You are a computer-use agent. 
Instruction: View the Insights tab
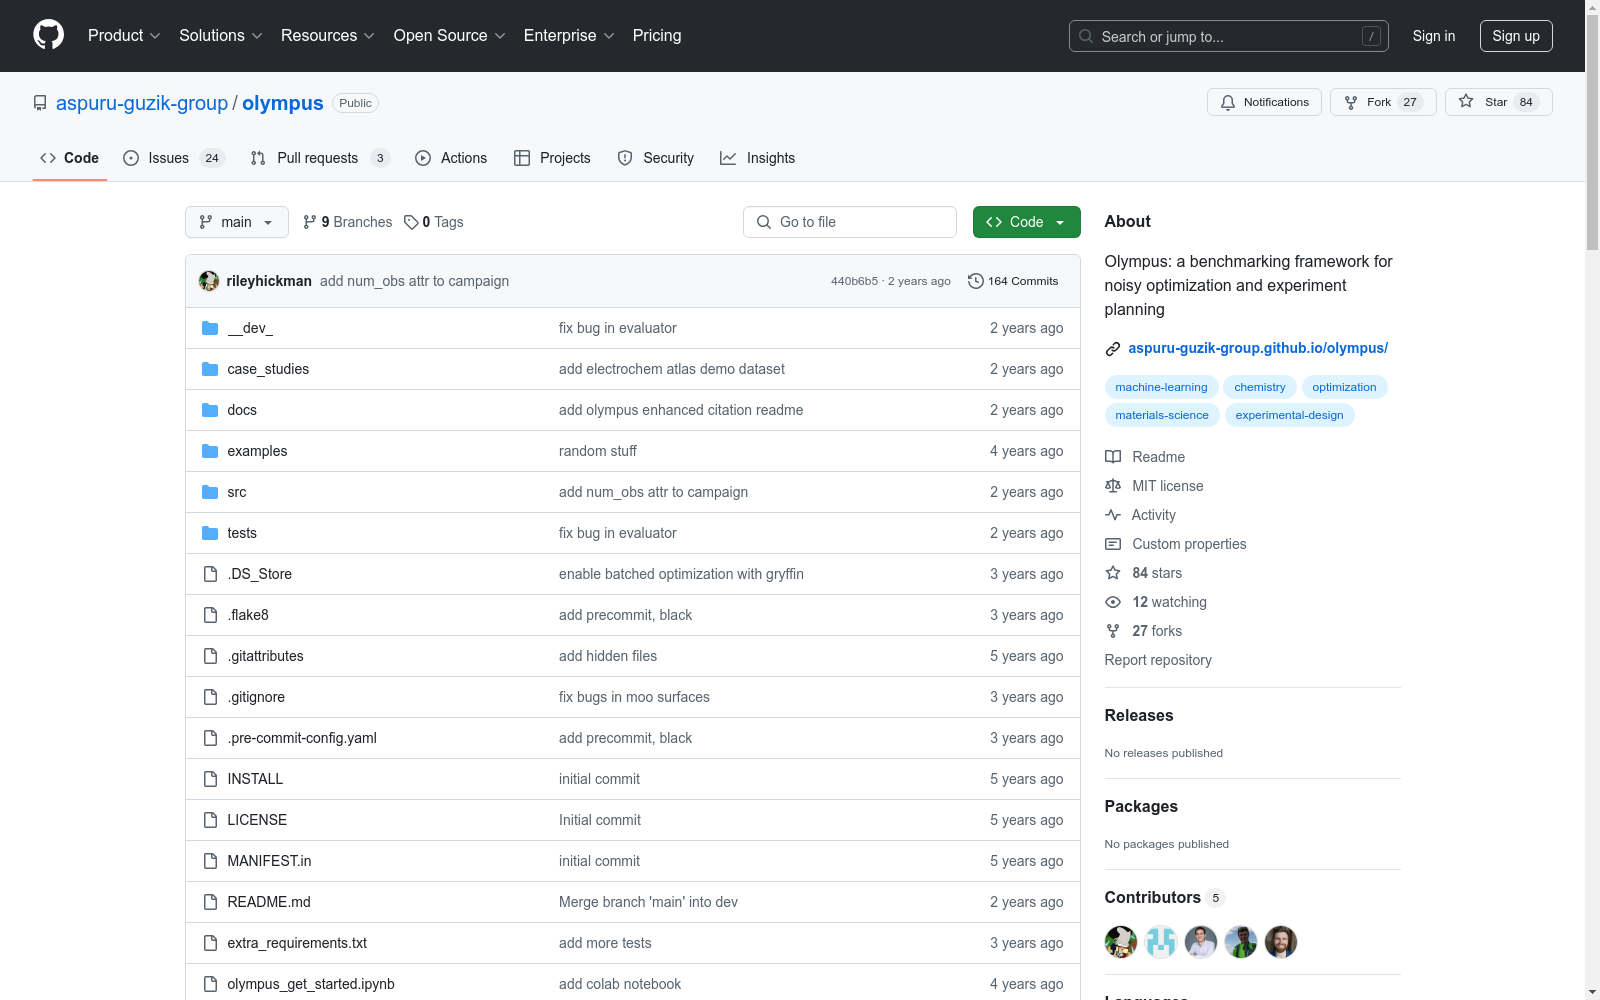click(758, 158)
